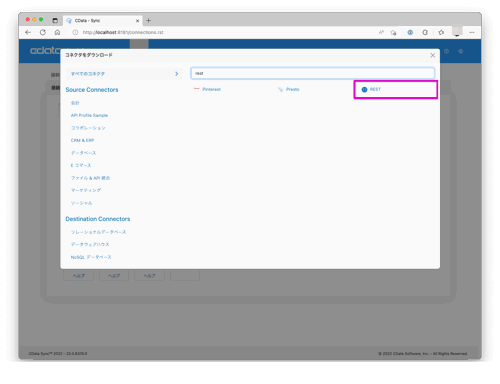The image size is (500, 384).
Task: Open the ソーシャル category
Action: coord(81,203)
